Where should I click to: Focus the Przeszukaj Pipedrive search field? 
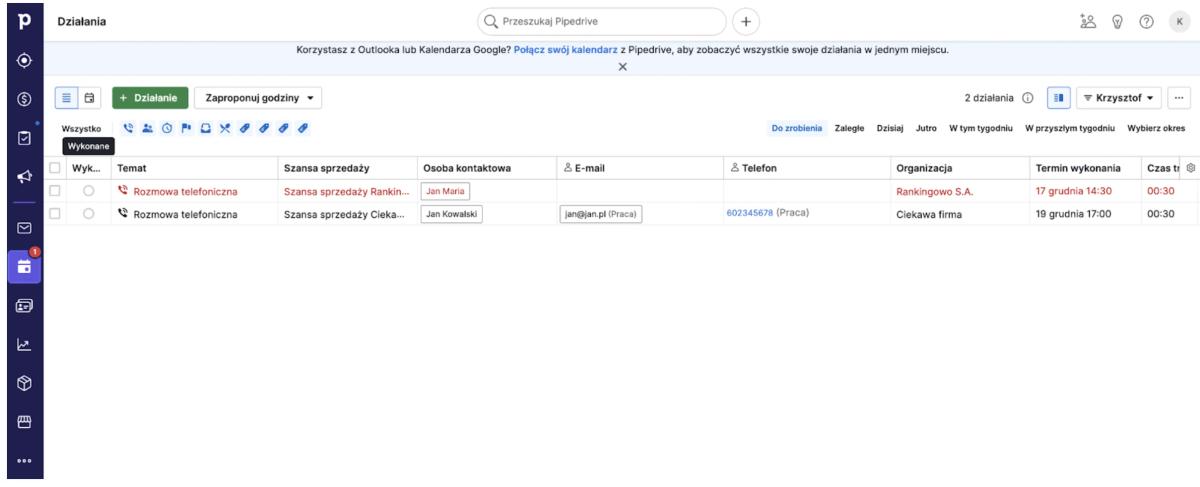coord(601,21)
